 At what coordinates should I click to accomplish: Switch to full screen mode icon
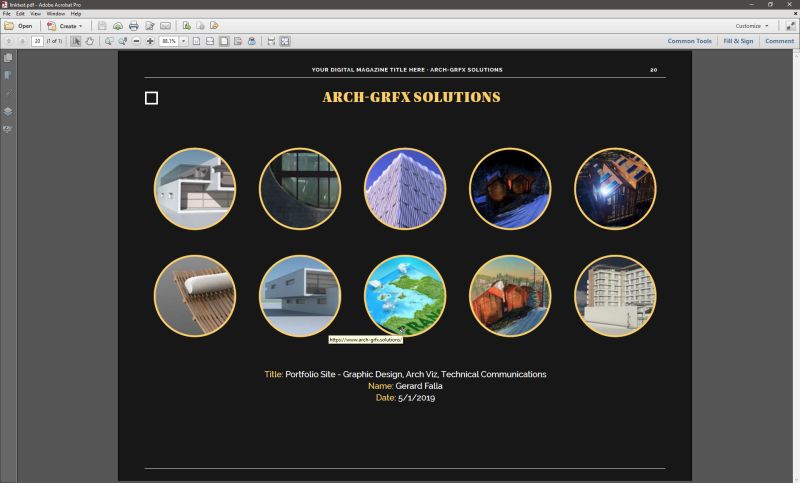[285, 41]
